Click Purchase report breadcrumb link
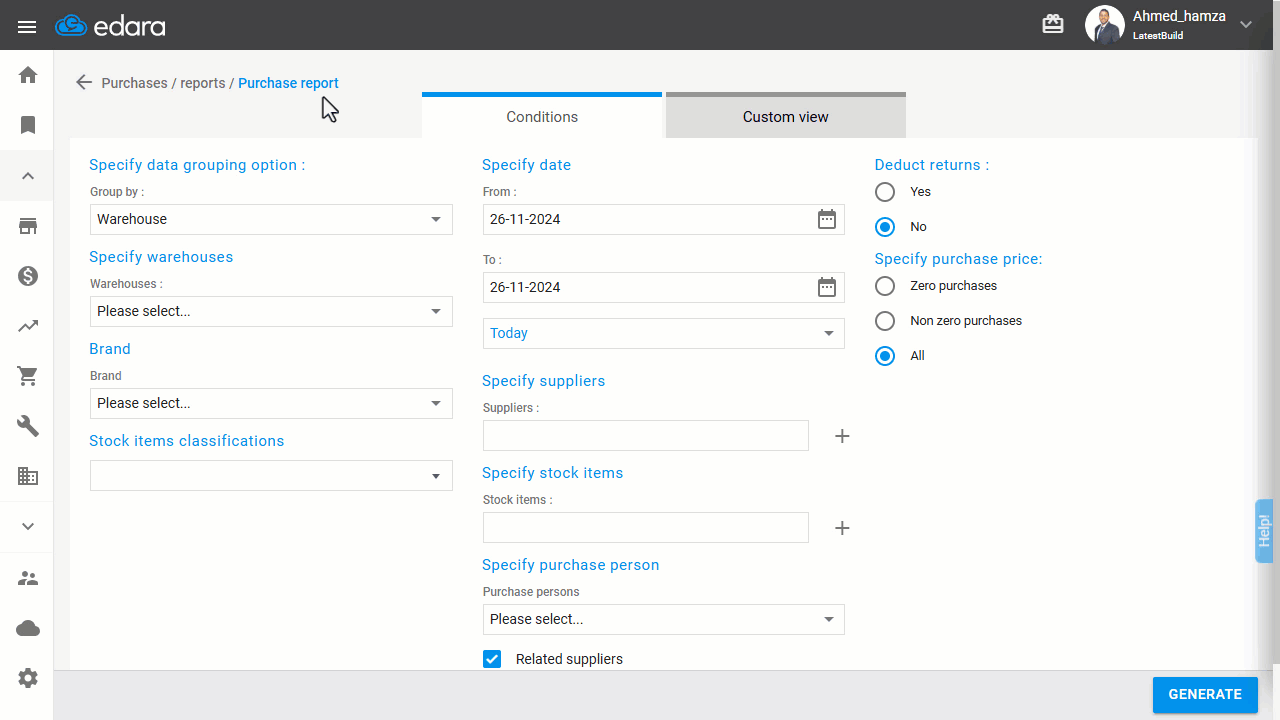This screenshot has width=1280, height=720. 288,83
